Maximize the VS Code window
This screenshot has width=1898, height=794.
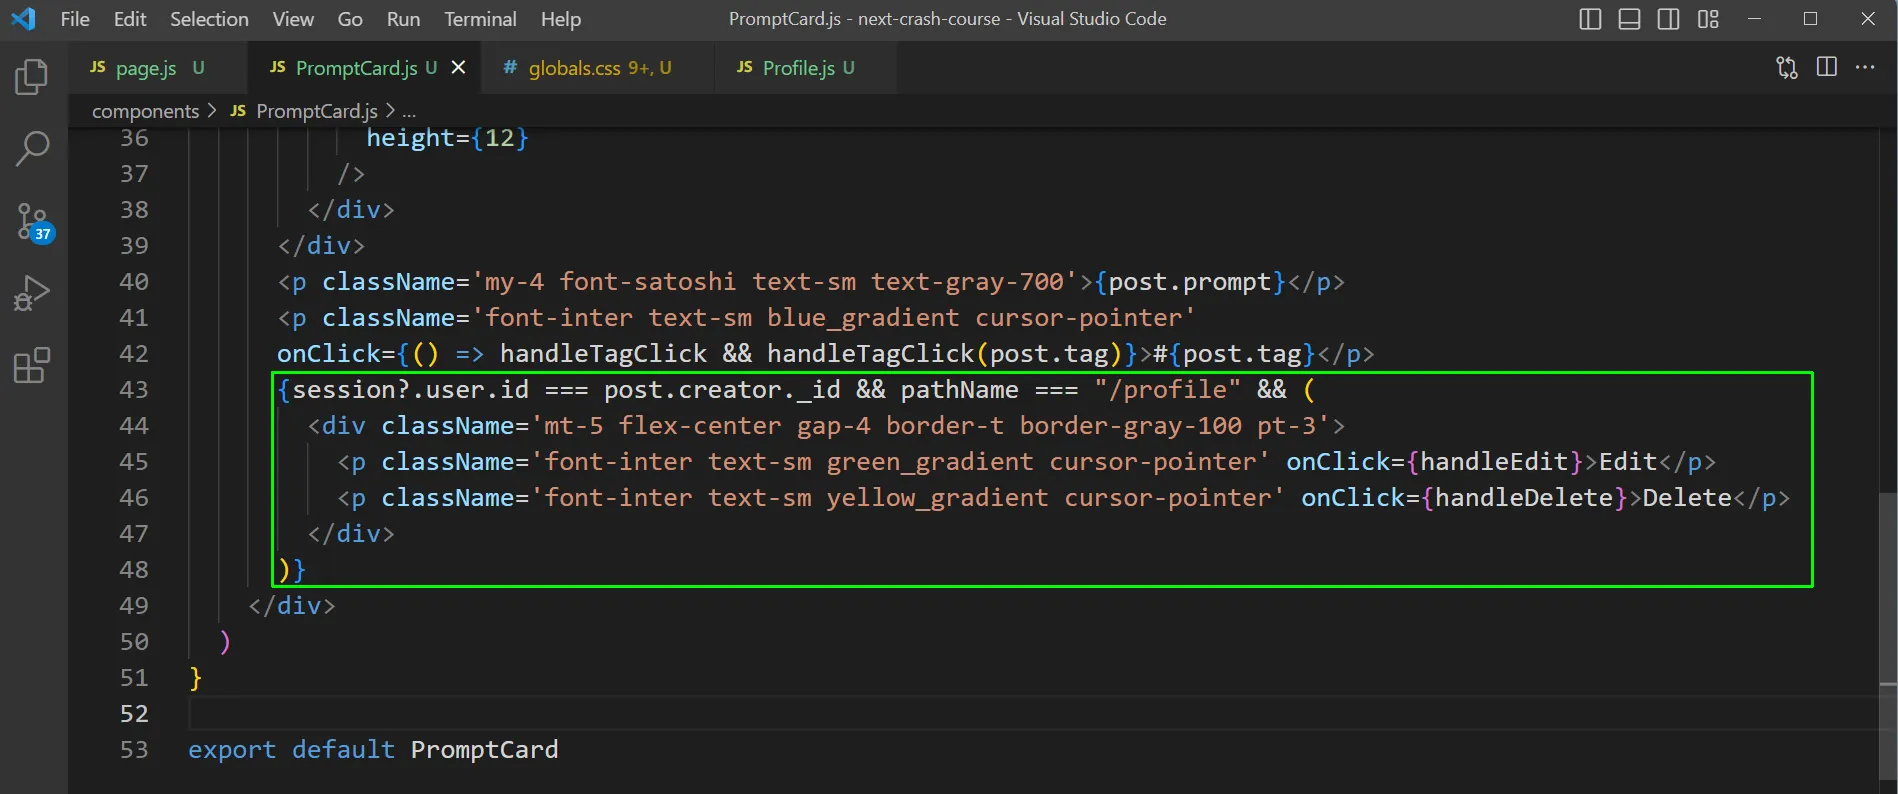pyautogui.click(x=1810, y=19)
